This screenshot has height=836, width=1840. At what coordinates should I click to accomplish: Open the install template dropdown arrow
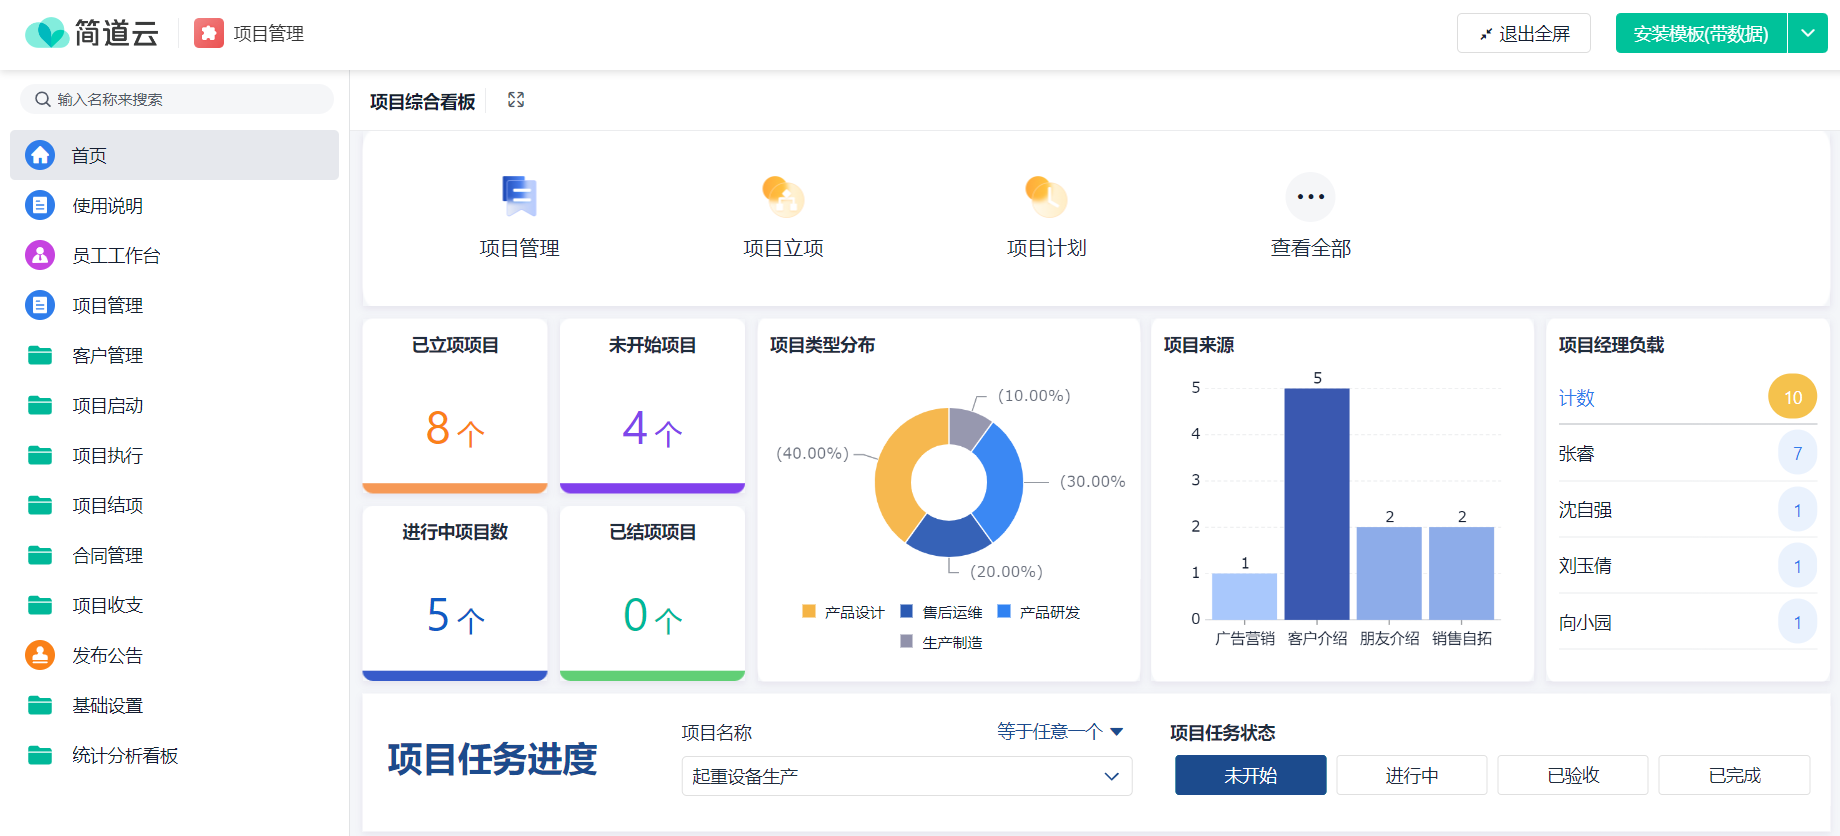click(1808, 33)
